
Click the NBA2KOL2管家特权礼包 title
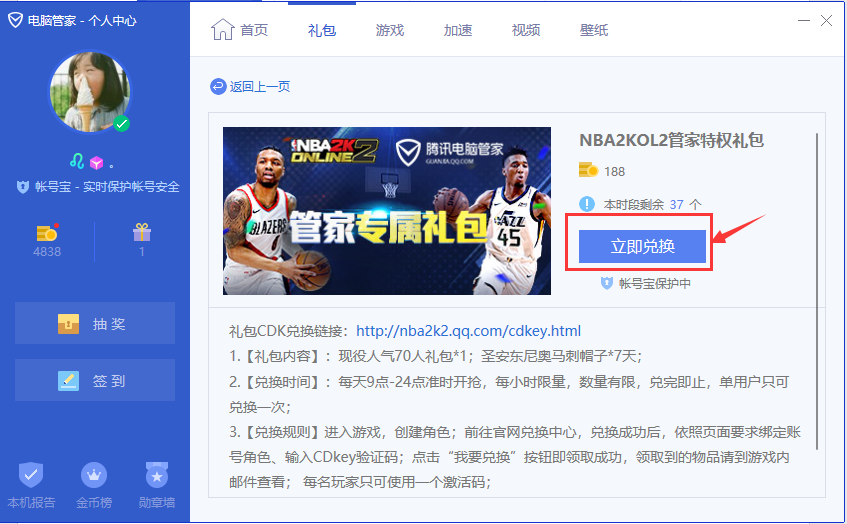click(x=671, y=140)
